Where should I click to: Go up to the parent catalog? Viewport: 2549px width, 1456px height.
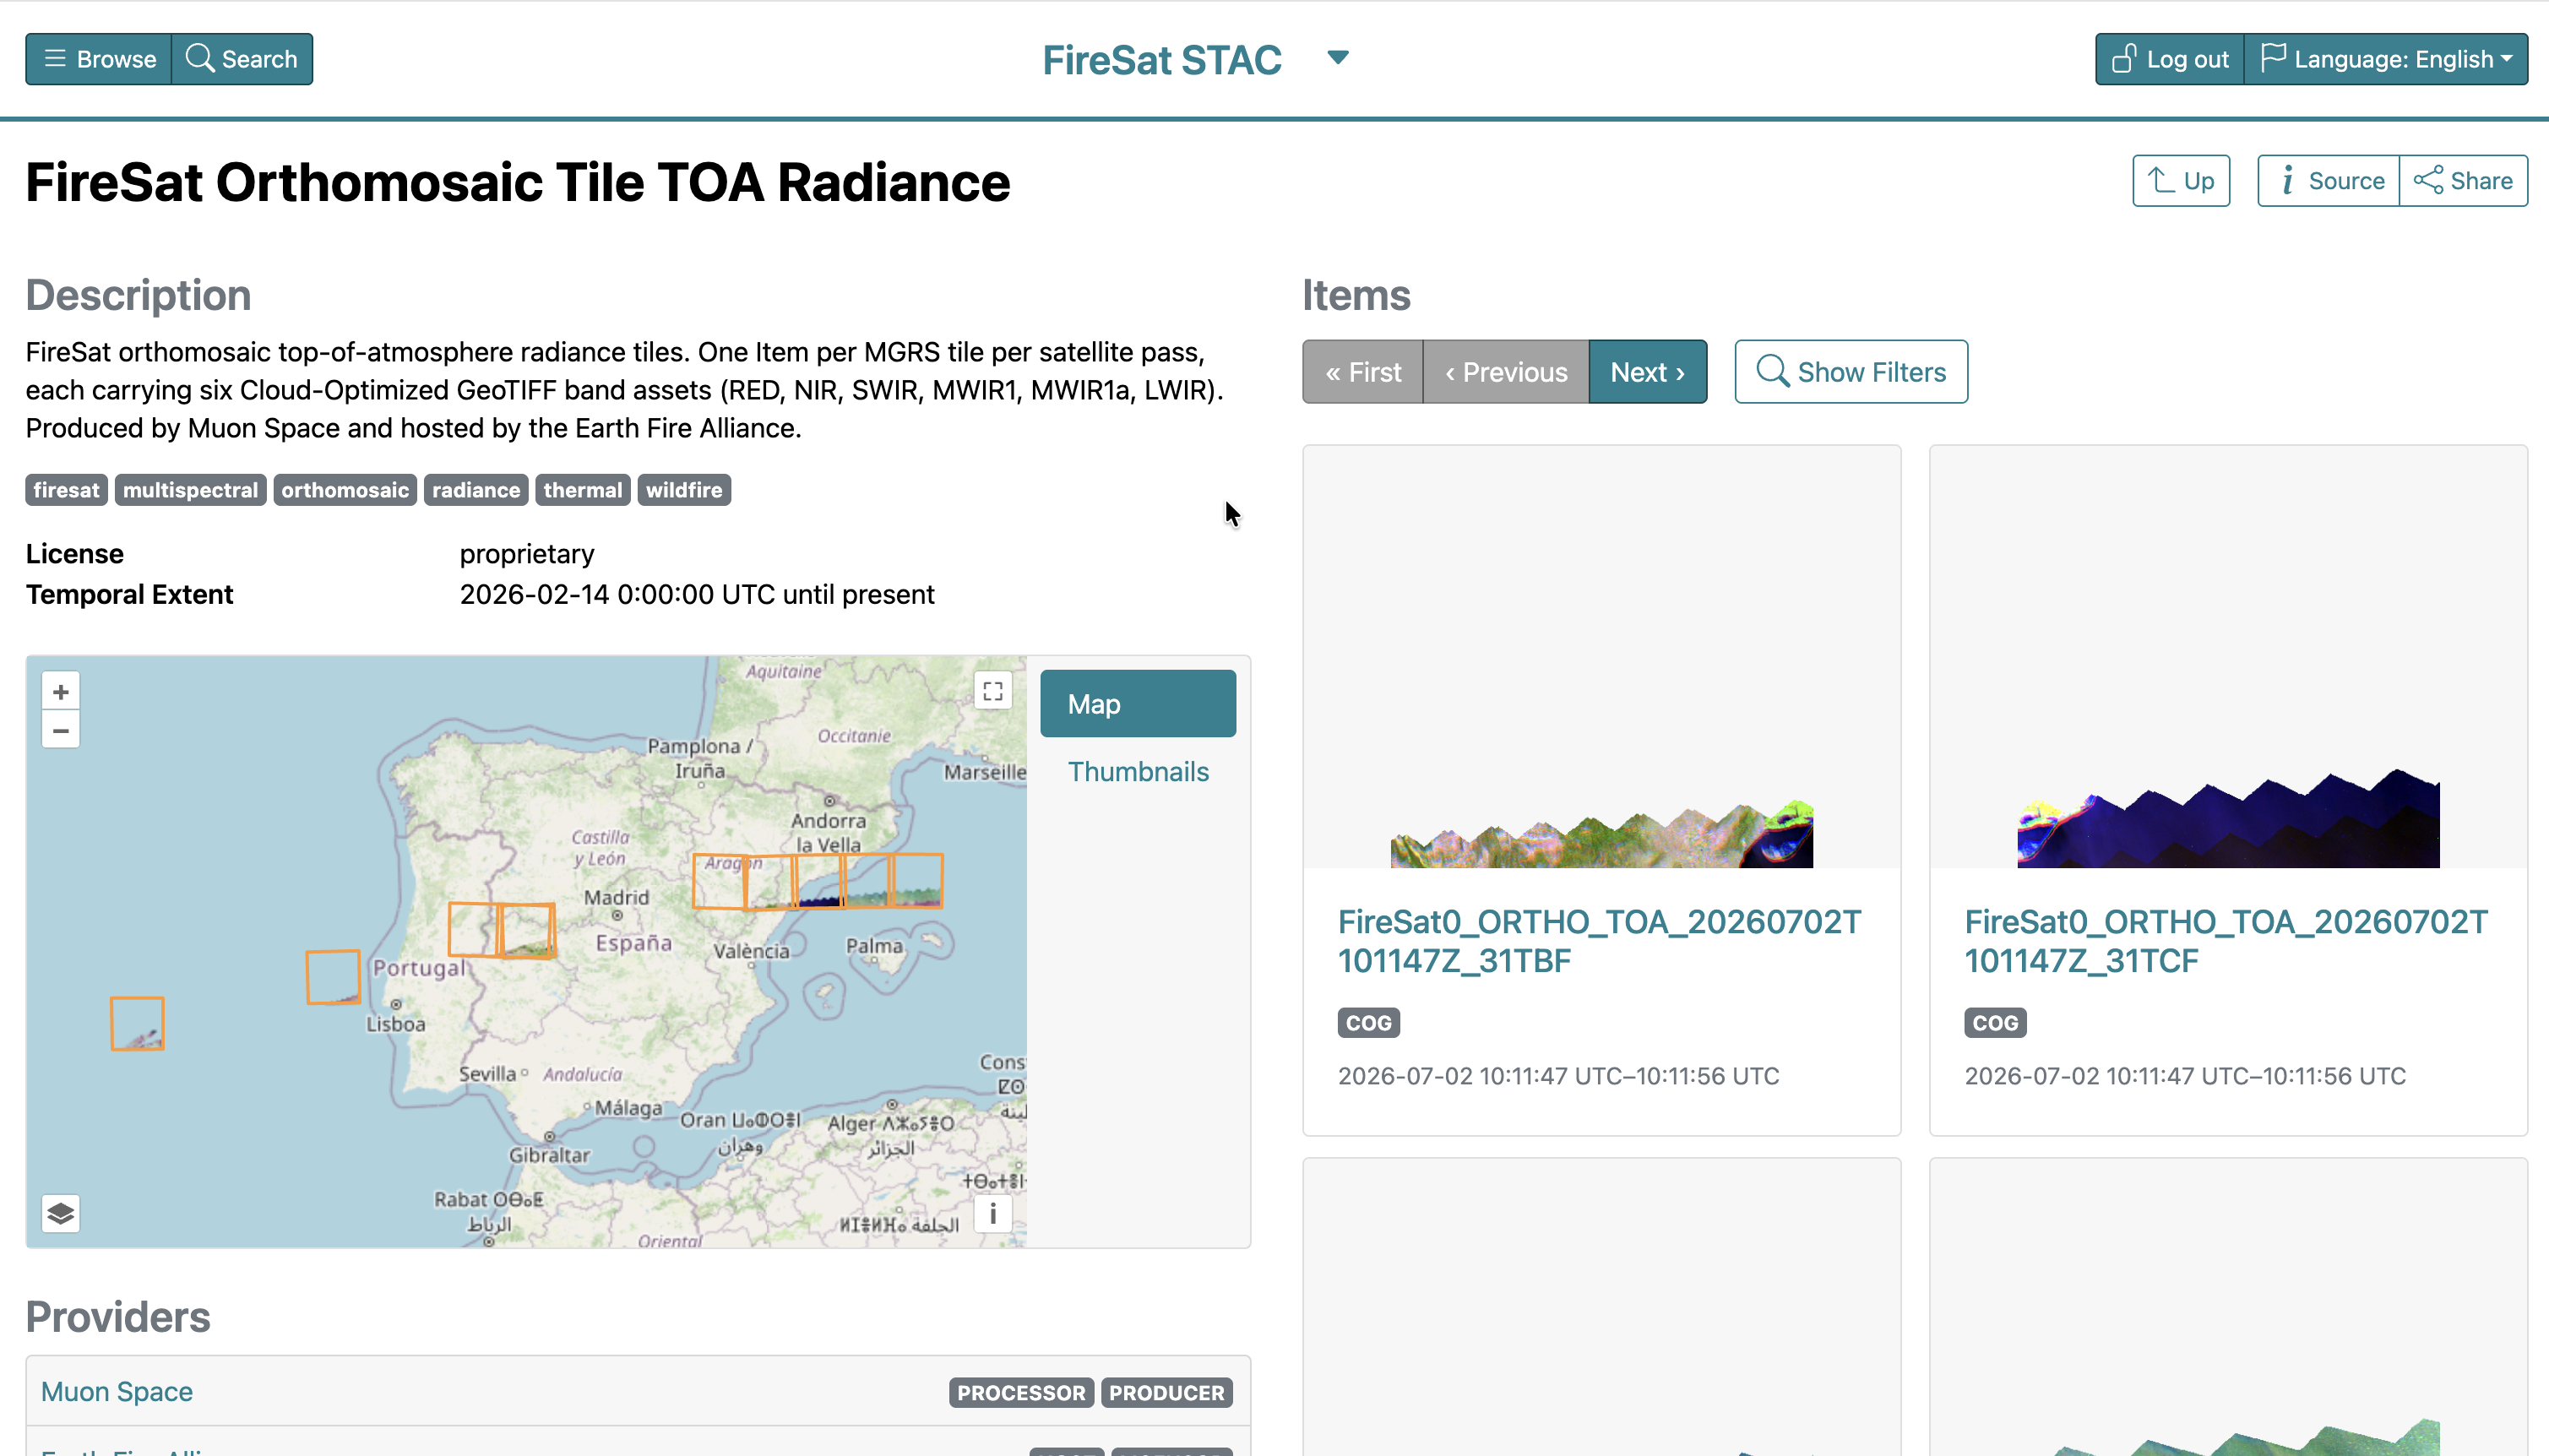tap(2181, 181)
